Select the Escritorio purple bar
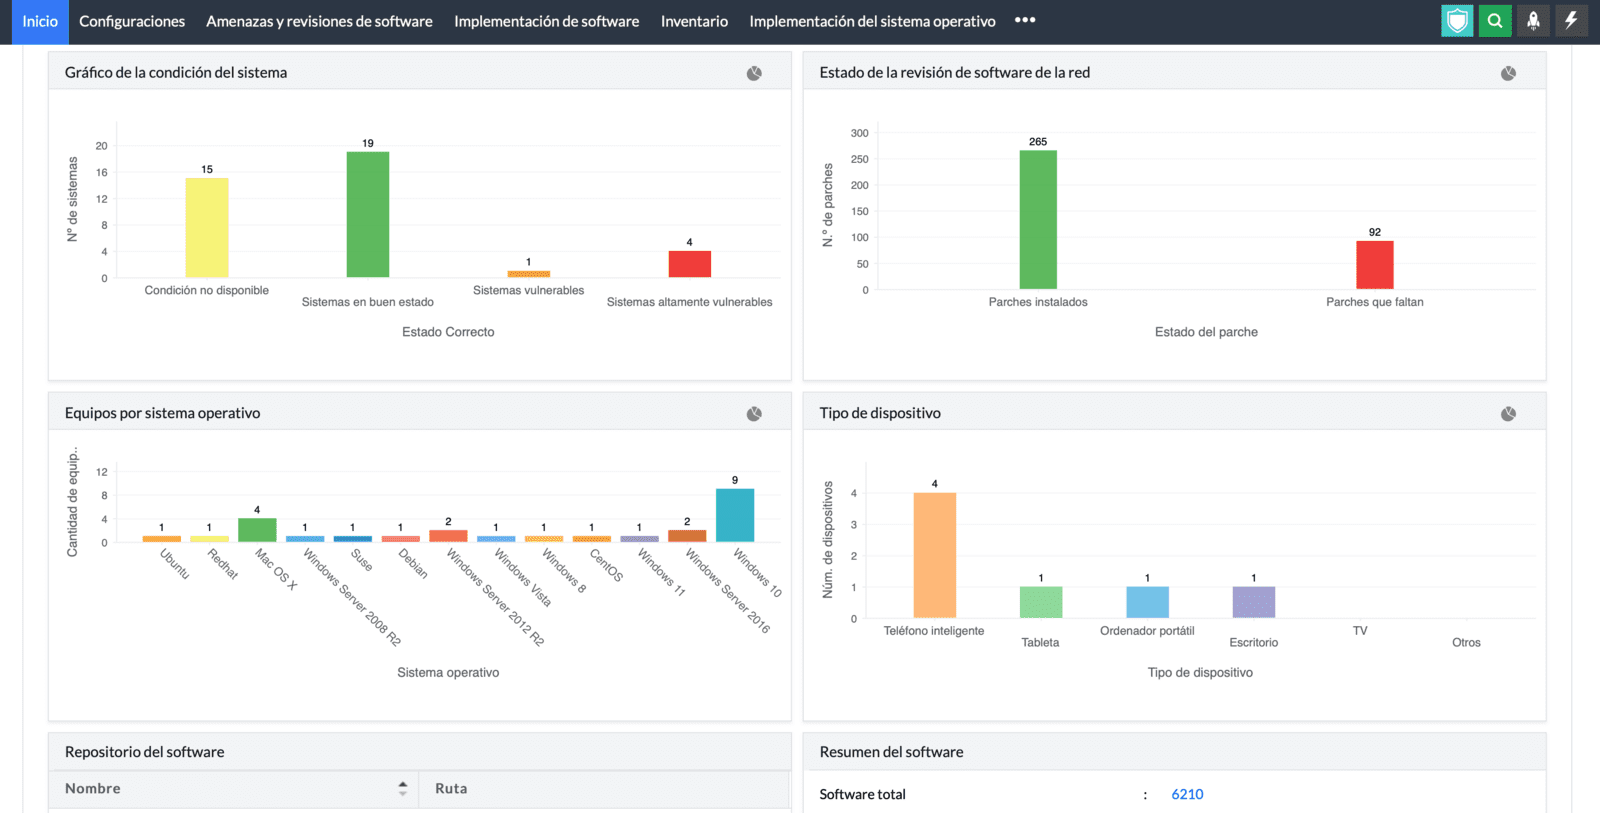This screenshot has width=1600, height=813. 1254,602
